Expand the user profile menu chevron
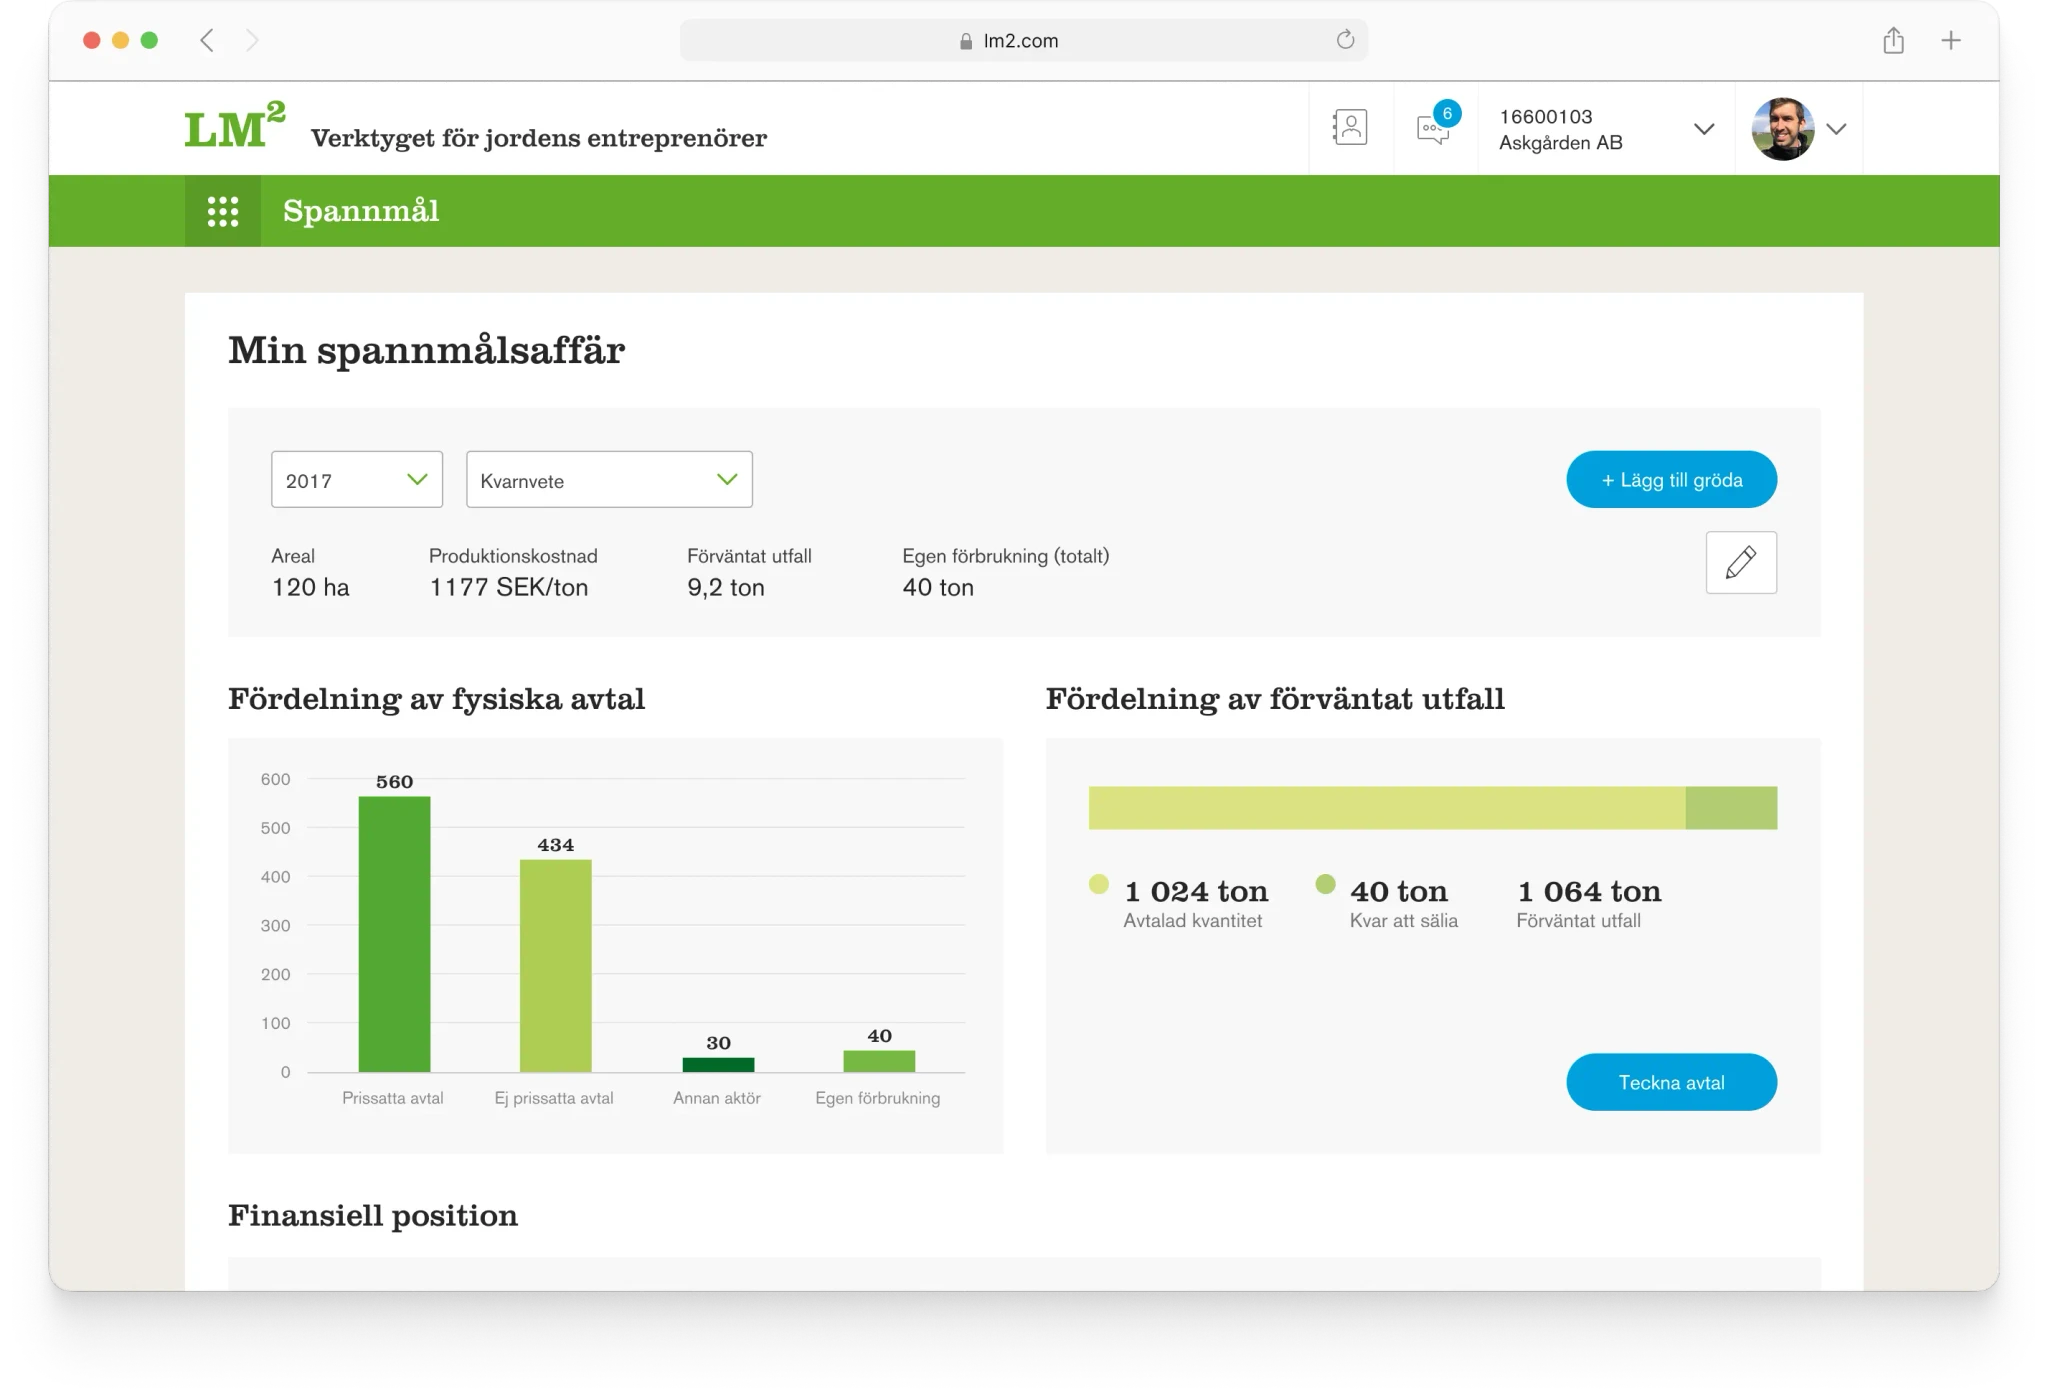 pyautogui.click(x=1836, y=129)
